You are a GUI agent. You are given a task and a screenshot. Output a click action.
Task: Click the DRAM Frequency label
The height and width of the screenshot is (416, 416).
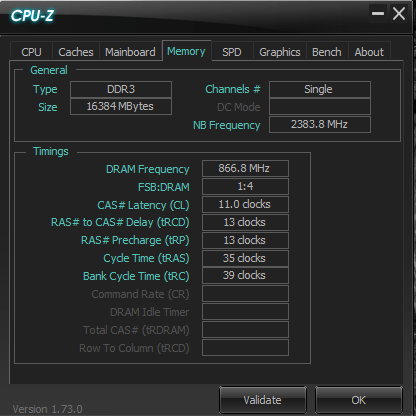[147, 169]
